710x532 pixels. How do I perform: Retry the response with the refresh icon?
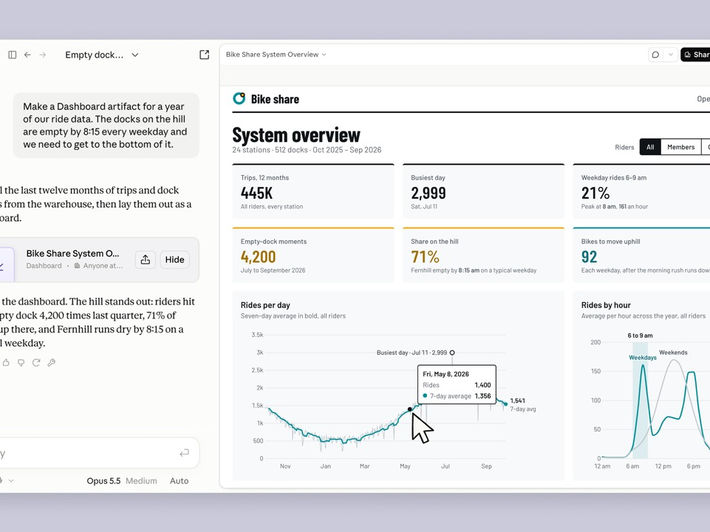tap(36, 363)
